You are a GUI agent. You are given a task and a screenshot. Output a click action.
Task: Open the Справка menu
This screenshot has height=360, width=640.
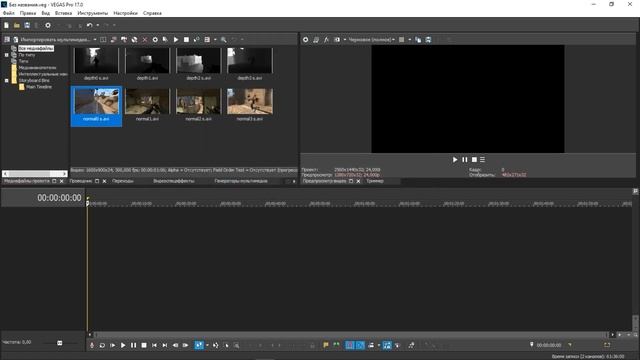[152, 13]
